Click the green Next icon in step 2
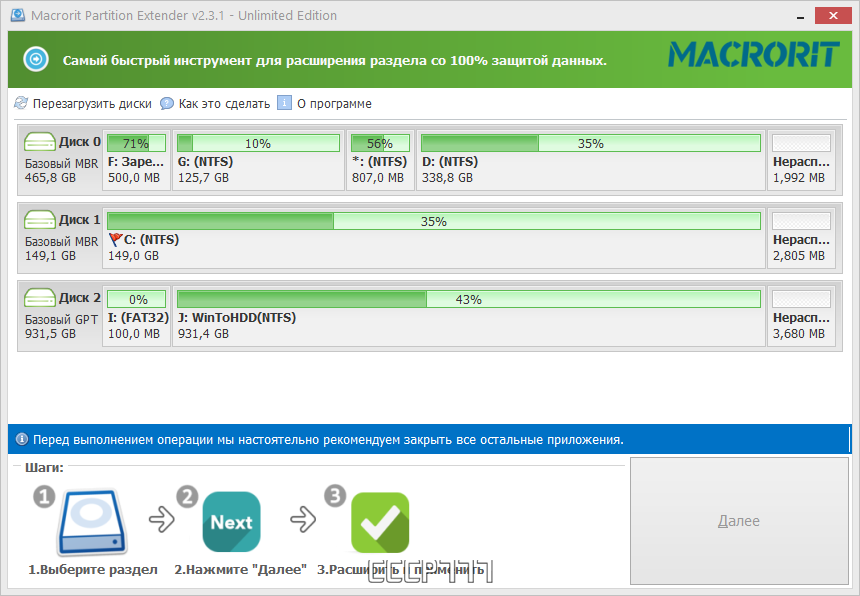Screen dimensions: 860x596 coord(231,520)
